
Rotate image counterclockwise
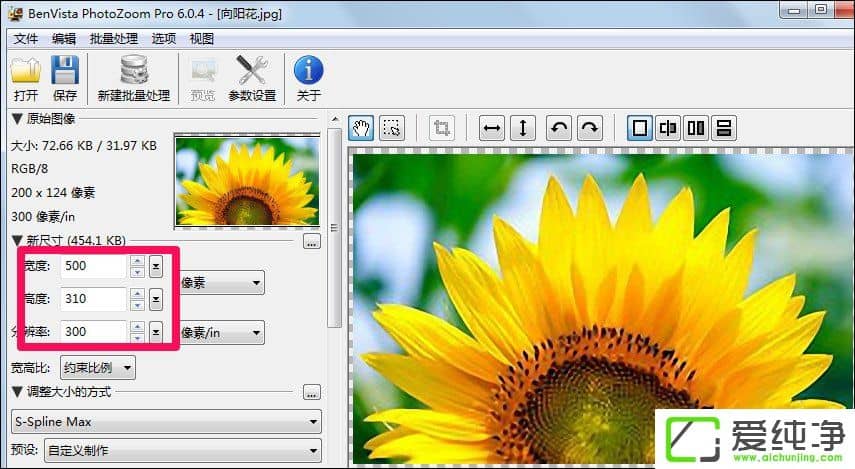tap(560, 128)
